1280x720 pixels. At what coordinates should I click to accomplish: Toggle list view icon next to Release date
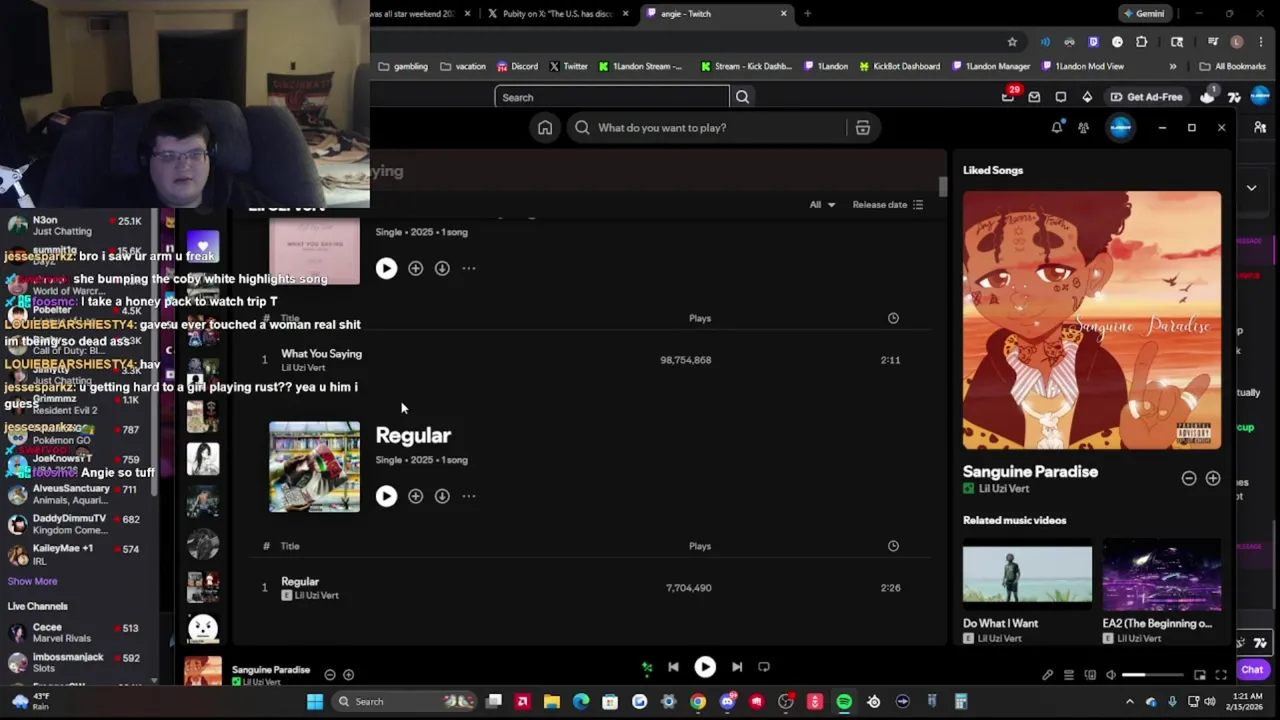[x=918, y=205]
